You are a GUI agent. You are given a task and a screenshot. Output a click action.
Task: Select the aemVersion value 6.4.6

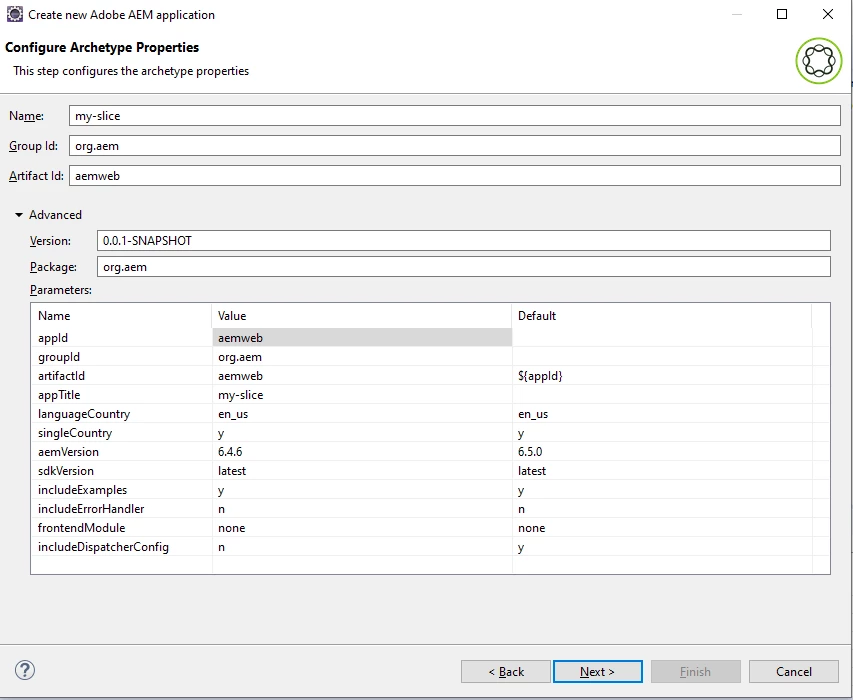(x=230, y=452)
